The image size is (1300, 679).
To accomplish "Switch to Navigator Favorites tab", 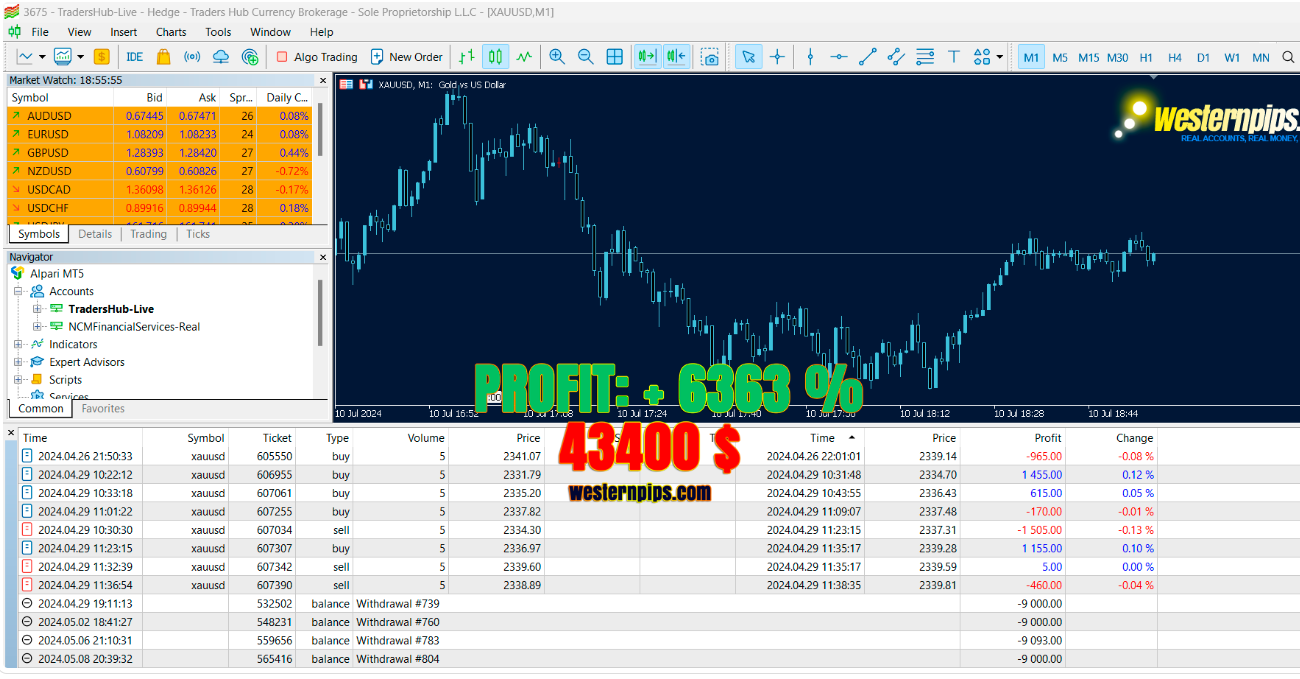I will pyautogui.click(x=103, y=408).
